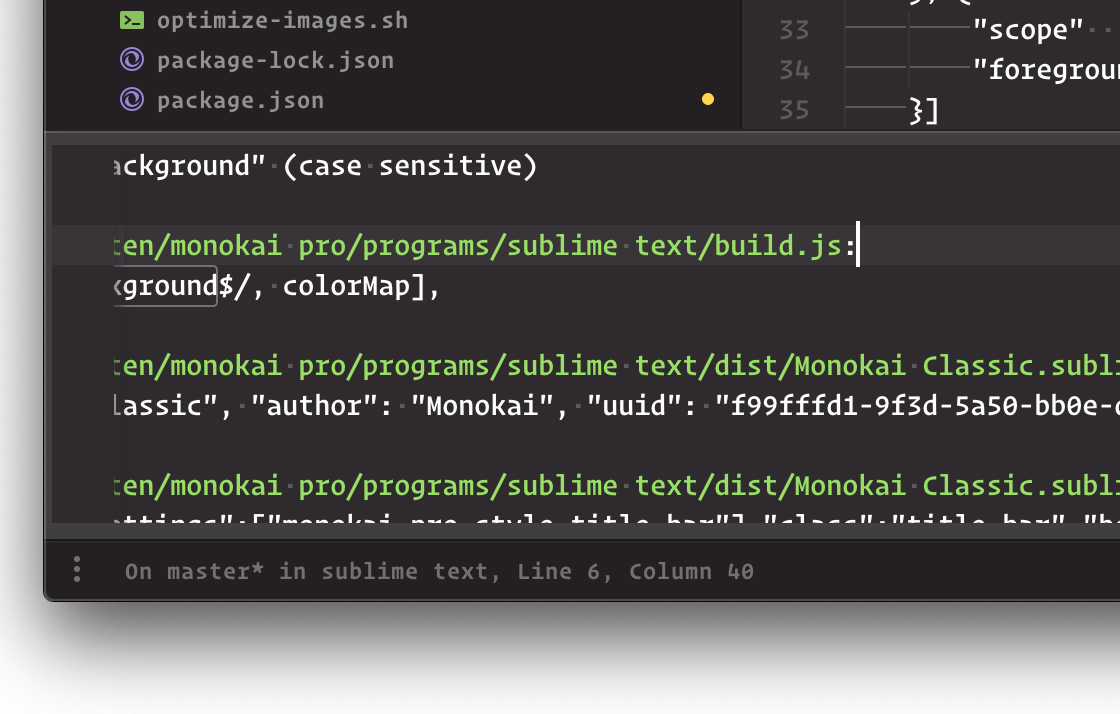Open optimize-images.sh in the sidebar

coord(282,20)
